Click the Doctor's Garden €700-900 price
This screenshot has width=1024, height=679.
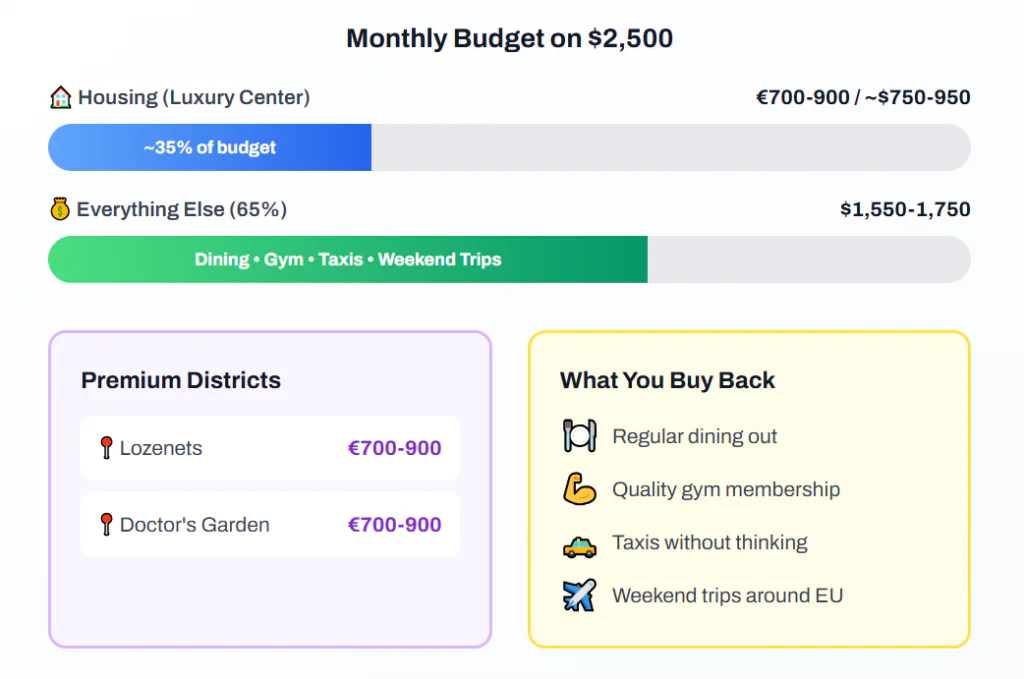(x=394, y=524)
